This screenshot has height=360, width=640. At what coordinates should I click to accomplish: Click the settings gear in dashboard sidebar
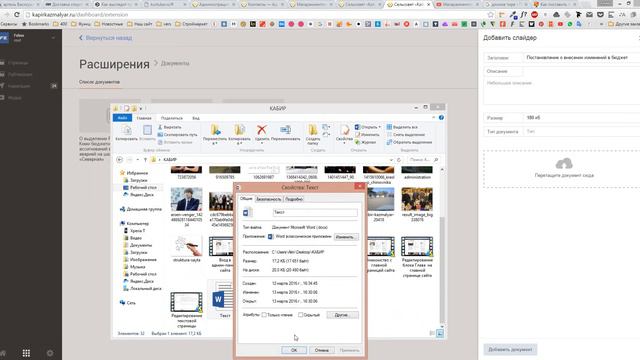coord(50,353)
